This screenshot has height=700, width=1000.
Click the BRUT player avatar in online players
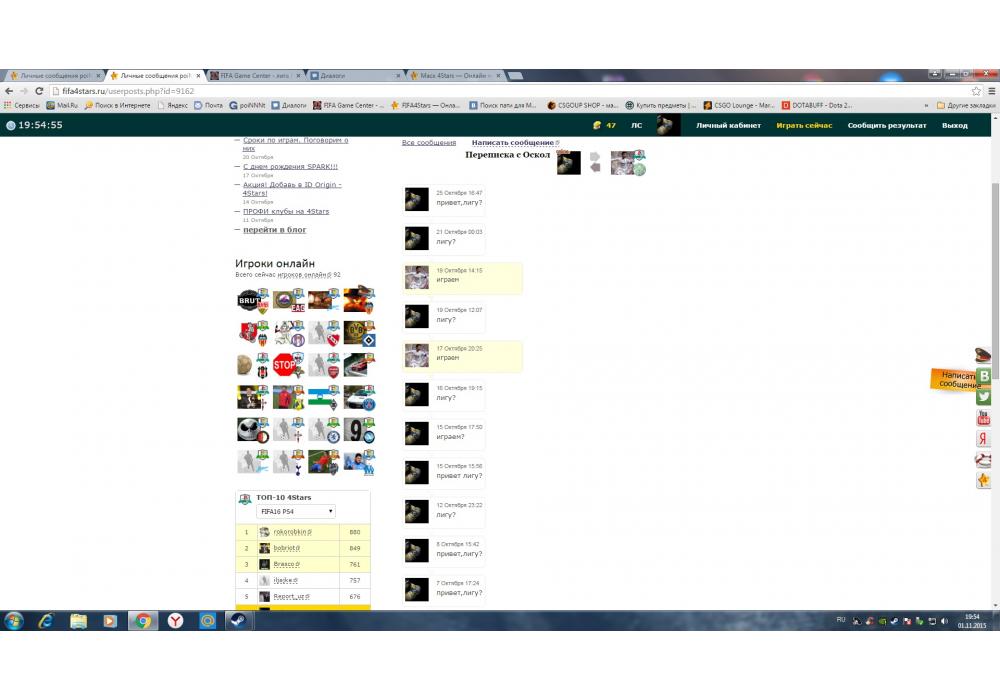pyautogui.click(x=249, y=299)
